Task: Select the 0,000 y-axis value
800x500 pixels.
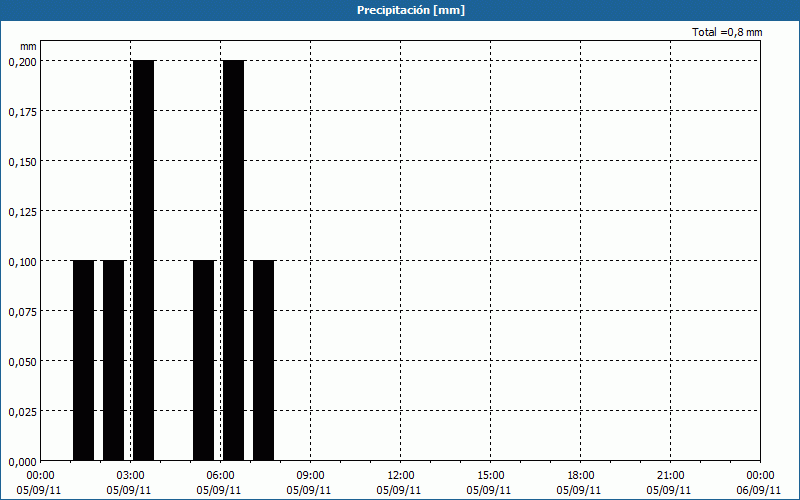Action: coord(22,462)
